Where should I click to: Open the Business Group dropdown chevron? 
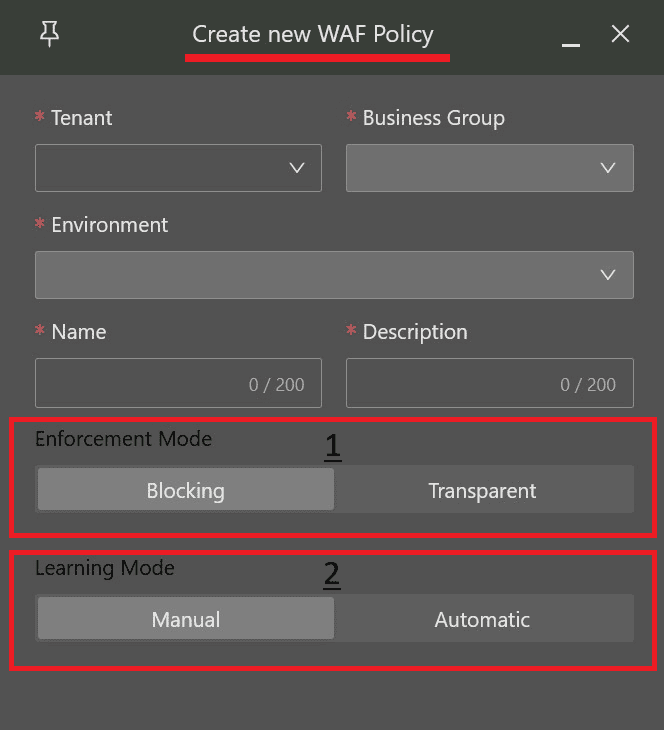point(608,168)
